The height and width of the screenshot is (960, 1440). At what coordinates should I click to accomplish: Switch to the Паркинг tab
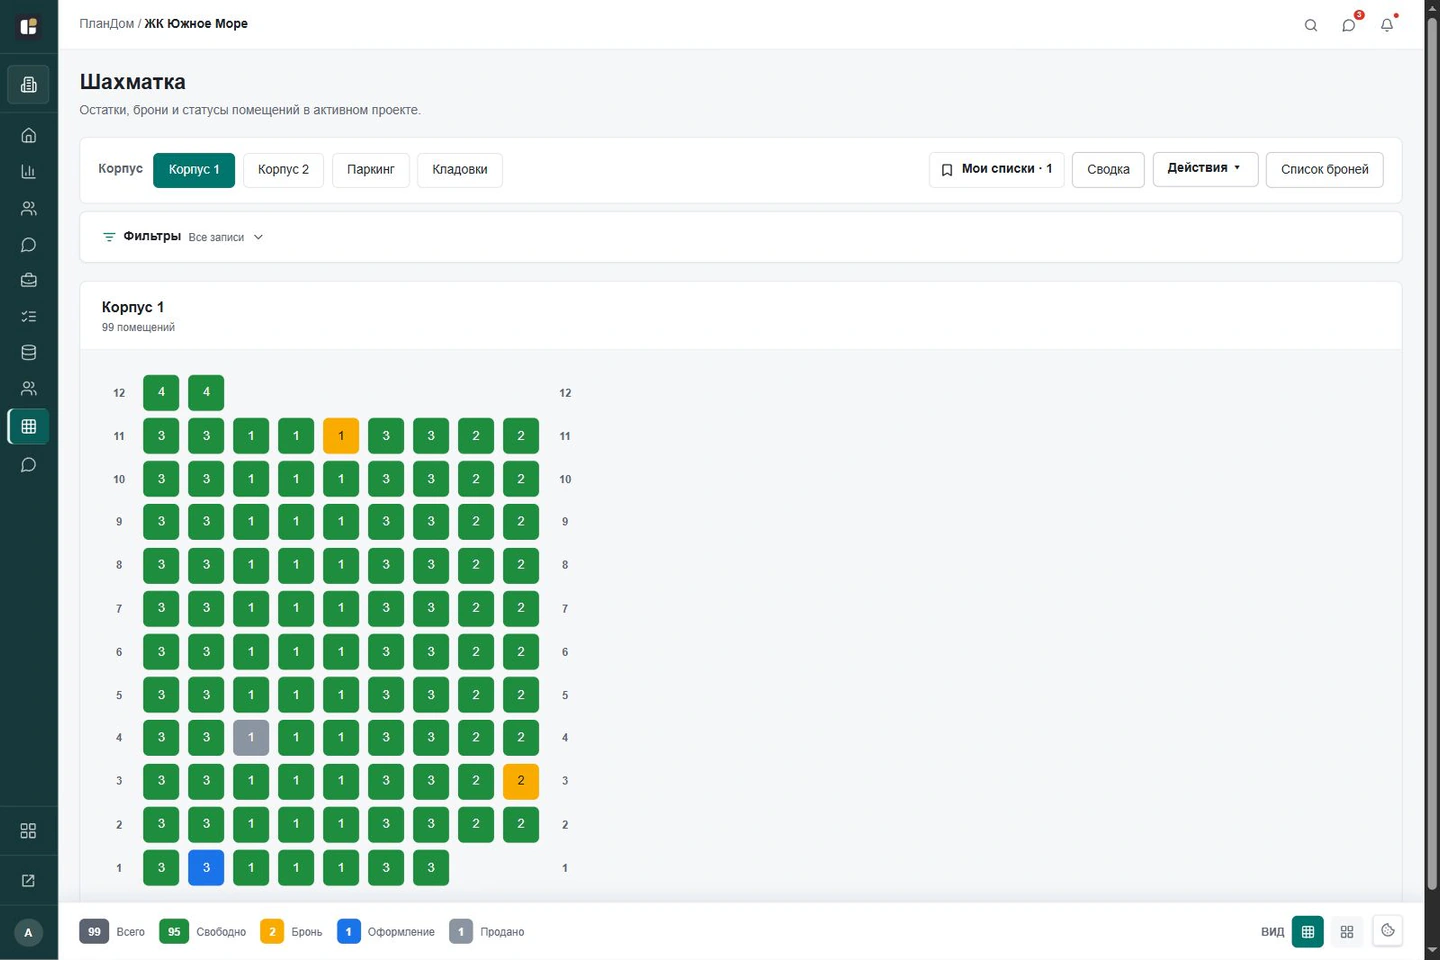coord(371,170)
